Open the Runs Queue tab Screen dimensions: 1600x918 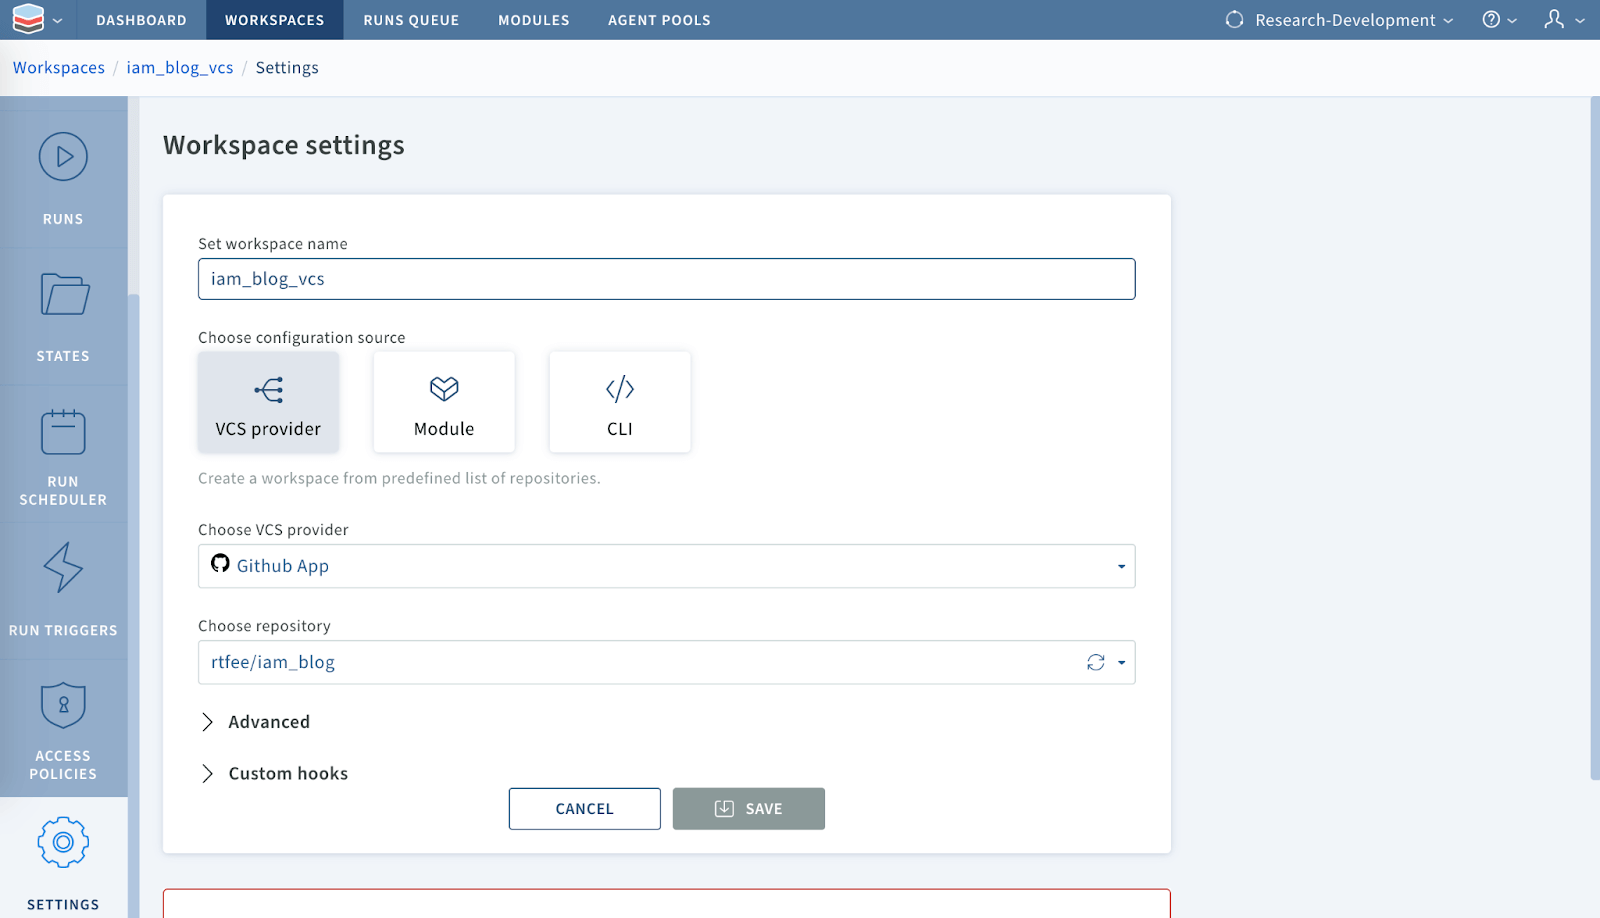click(411, 20)
